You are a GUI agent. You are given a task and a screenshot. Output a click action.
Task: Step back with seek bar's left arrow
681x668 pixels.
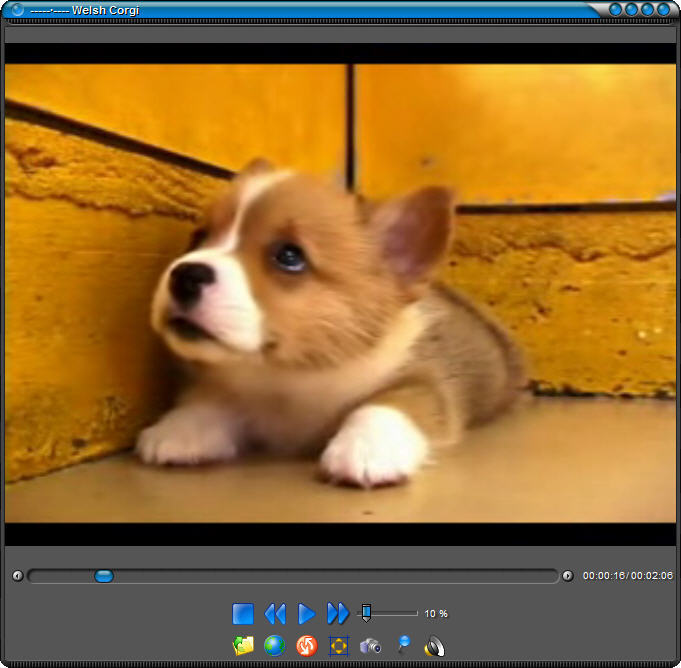[x=17, y=576]
